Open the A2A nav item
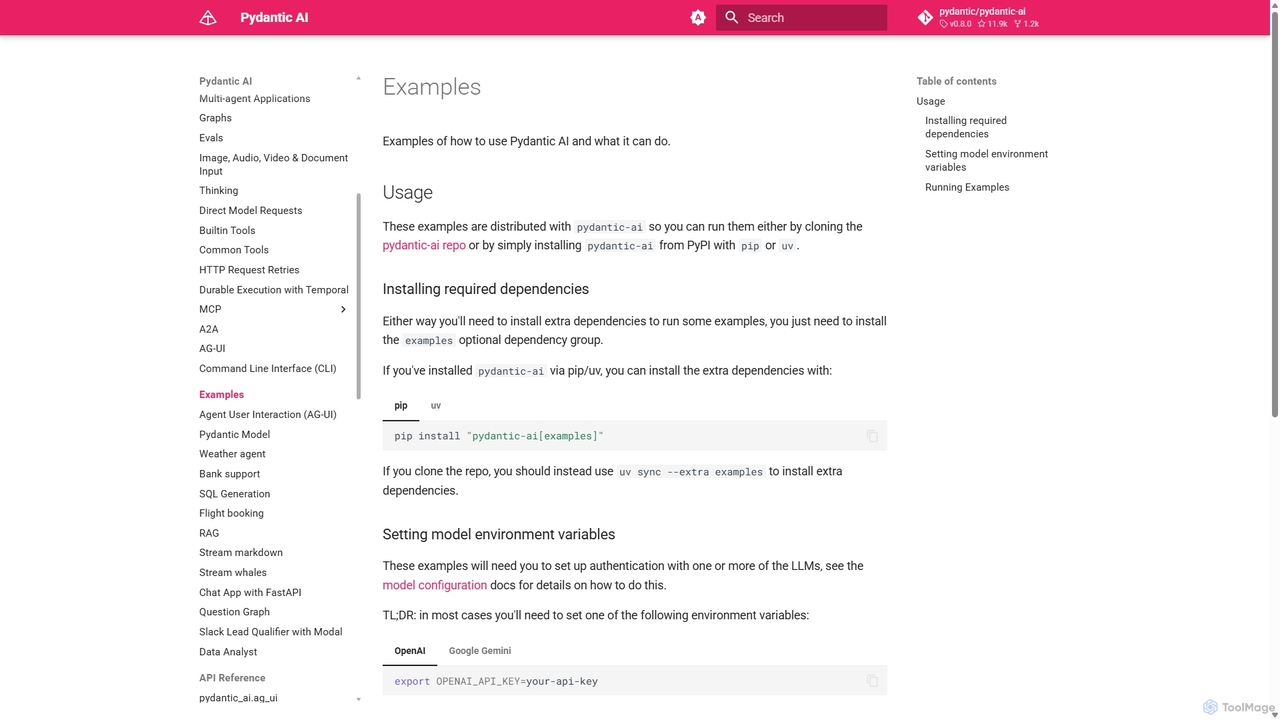1280x720 pixels. pyautogui.click(x=208, y=329)
